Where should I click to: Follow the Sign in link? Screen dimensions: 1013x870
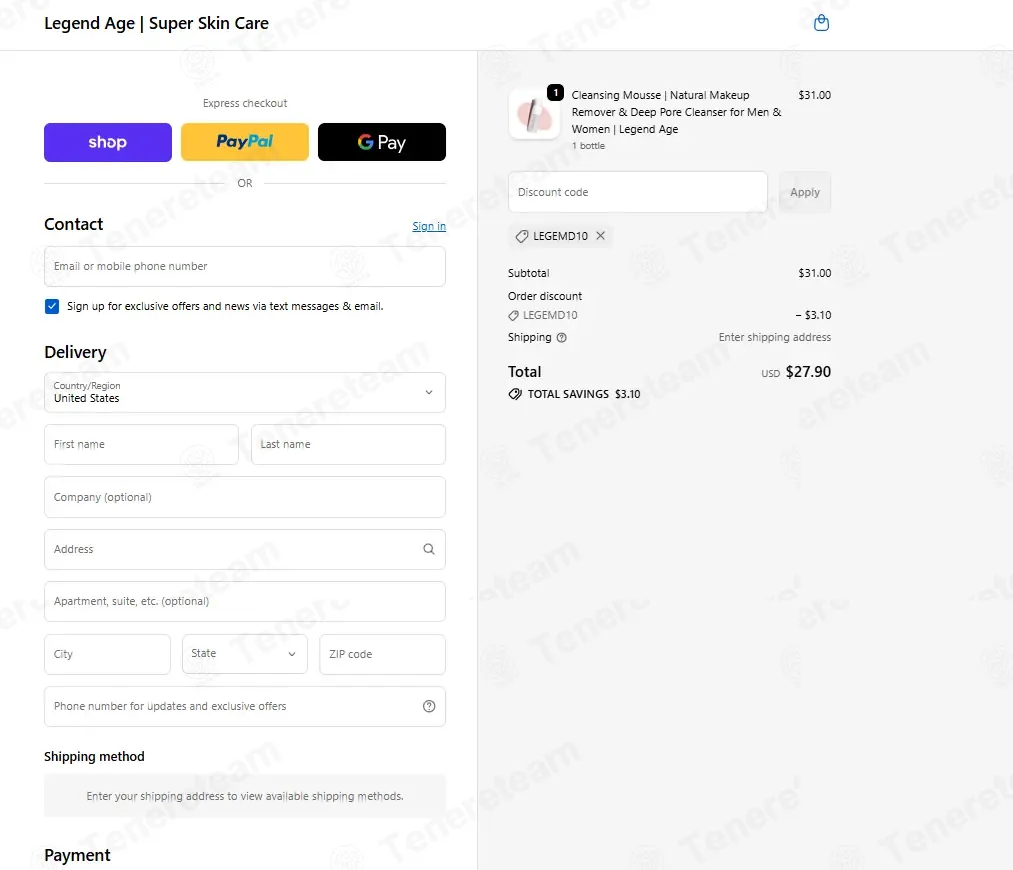(x=429, y=226)
